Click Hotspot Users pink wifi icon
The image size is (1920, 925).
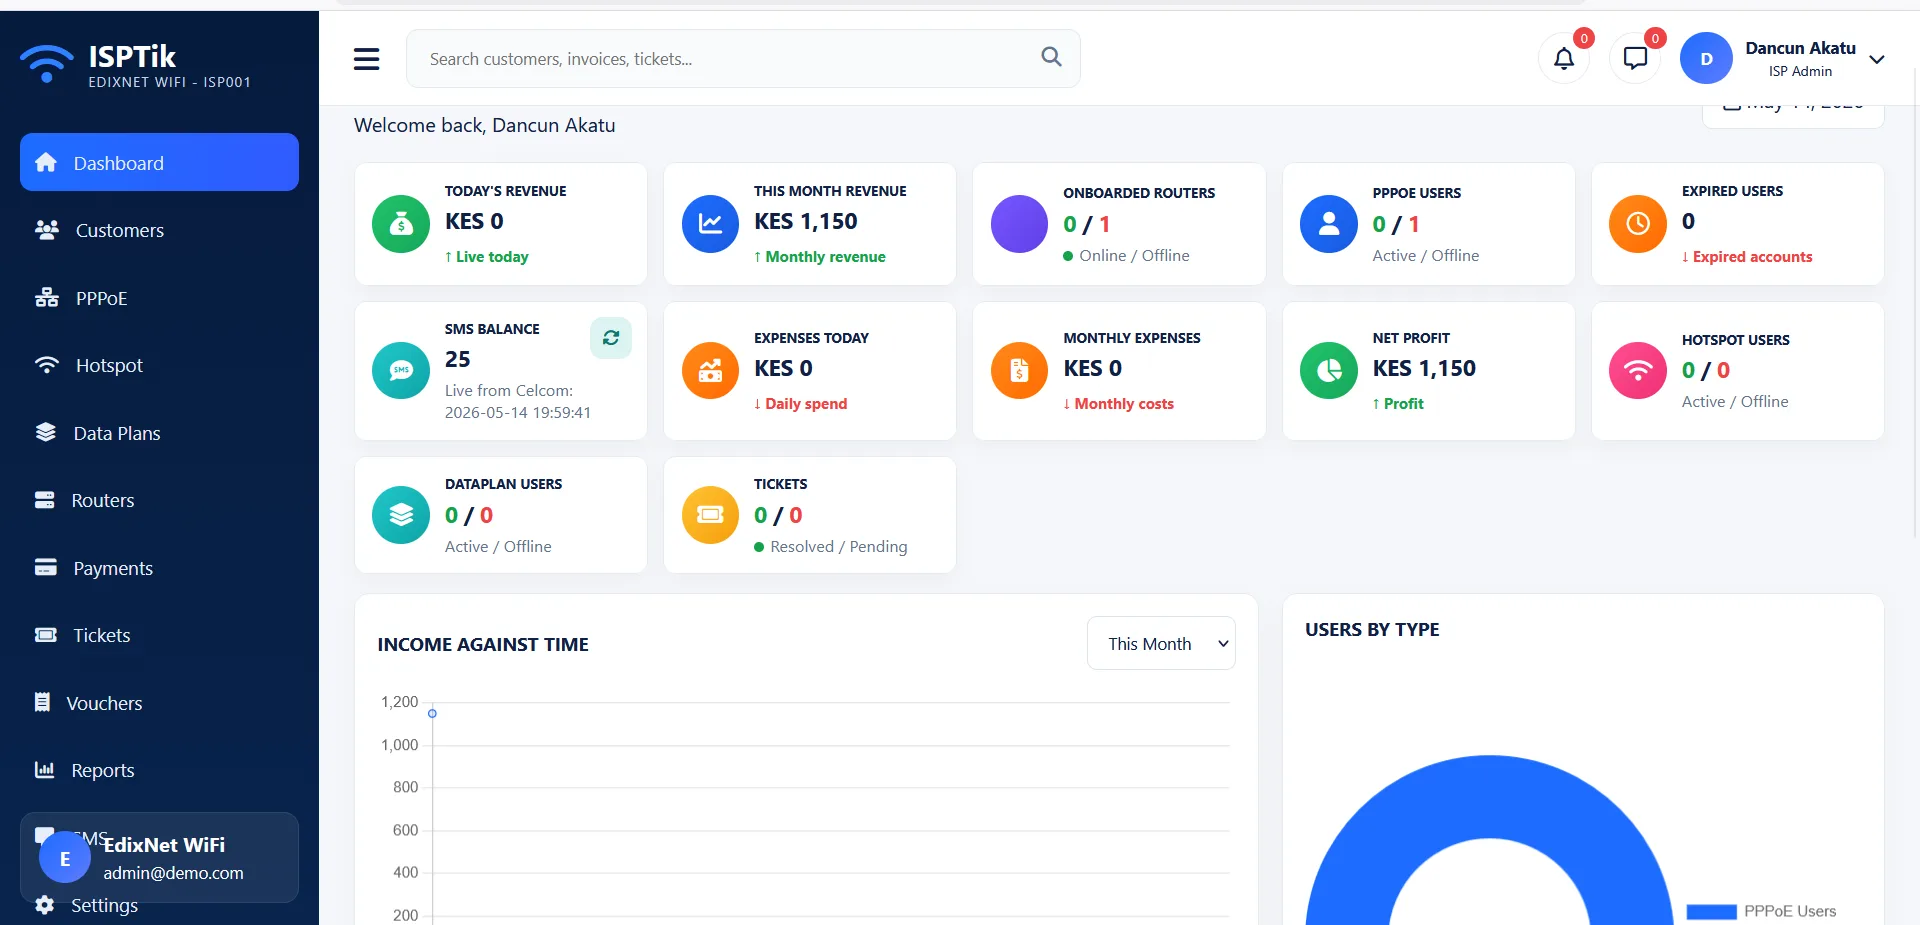1637,370
